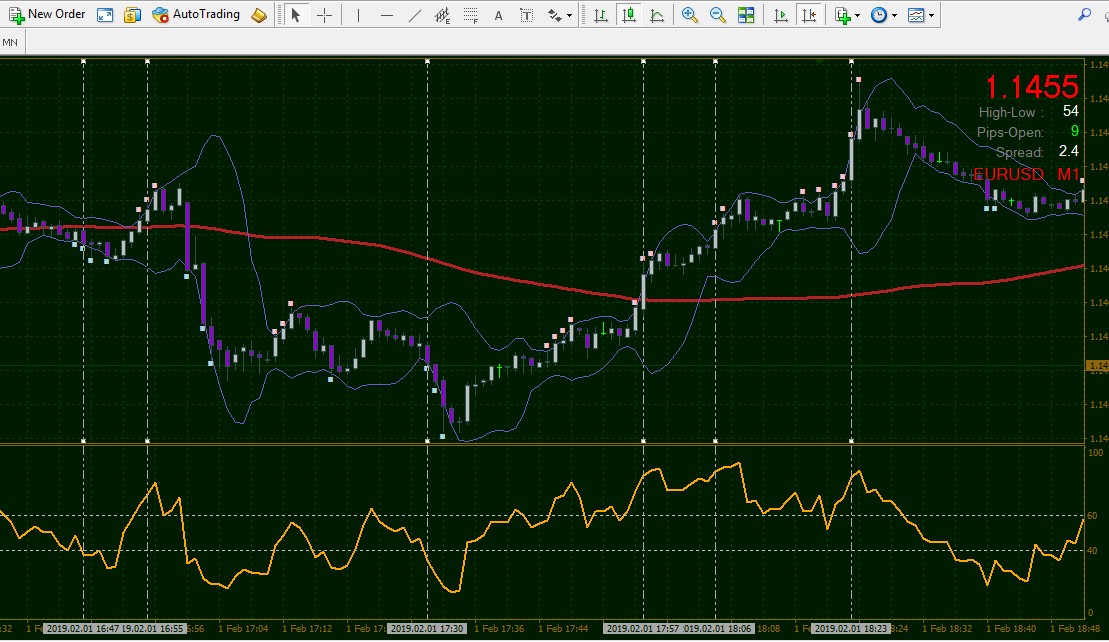Switch chart to Line Chart mode
1109x642 pixels.
pyautogui.click(x=657, y=14)
